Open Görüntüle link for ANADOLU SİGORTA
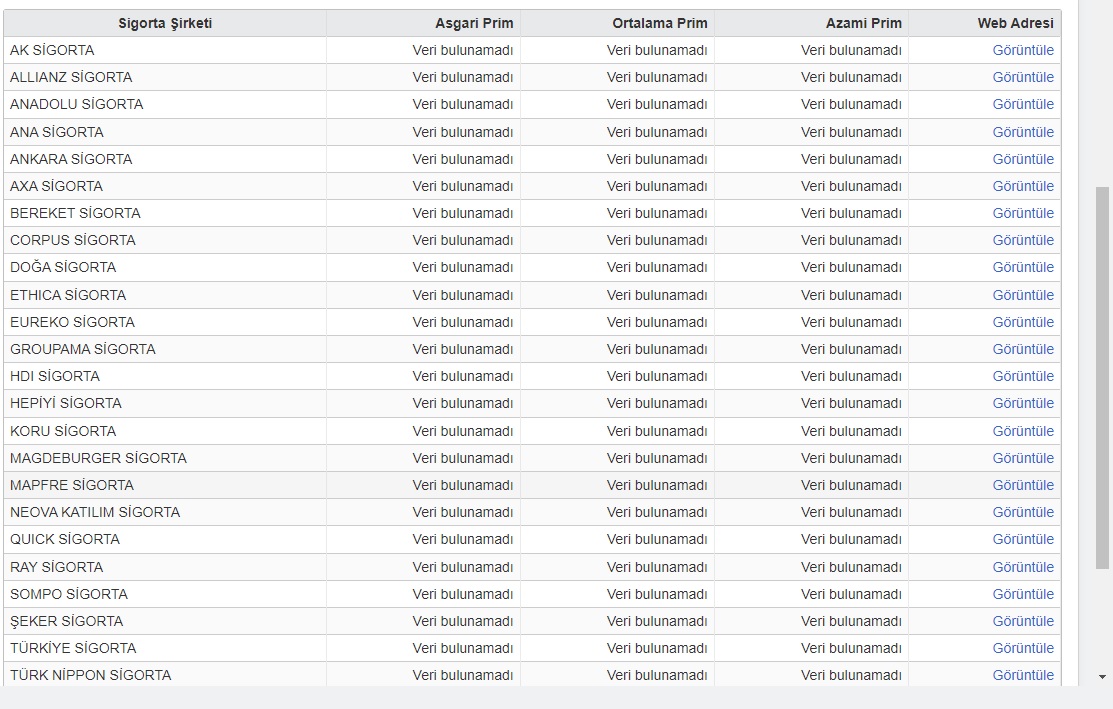 (x=1023, y=104)
